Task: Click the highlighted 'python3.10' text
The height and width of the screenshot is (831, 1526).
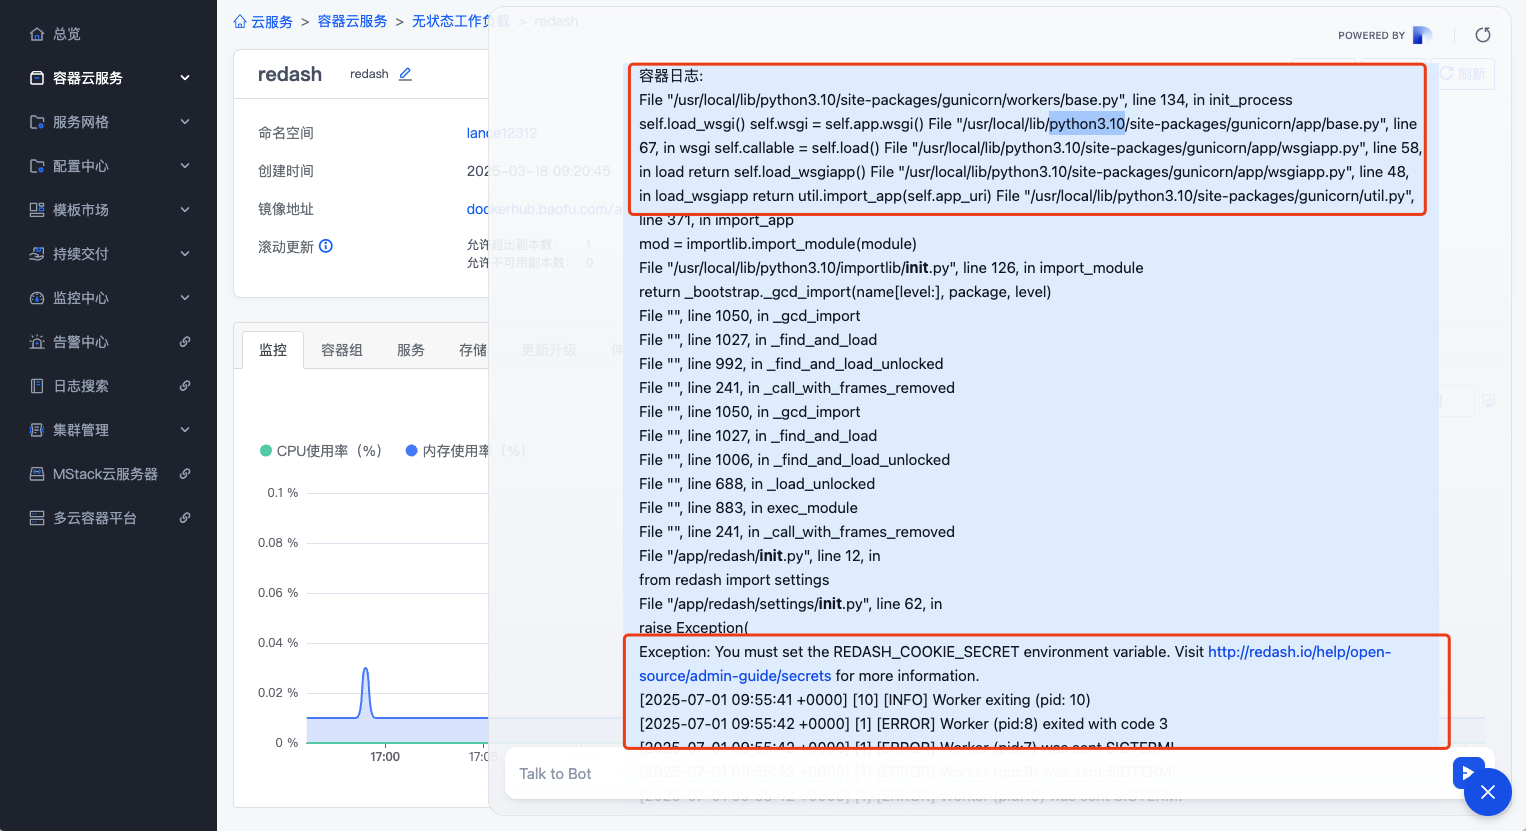Action: 1087,124
